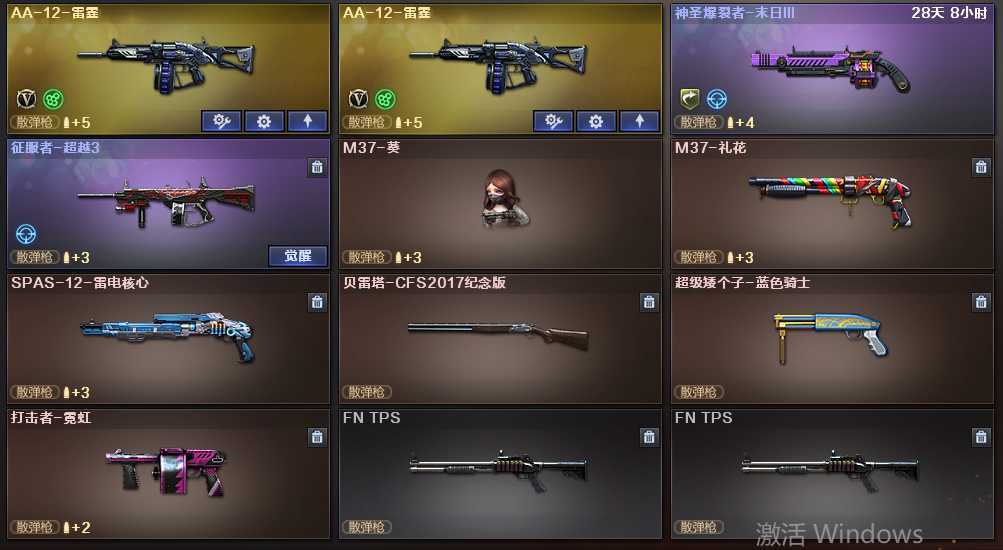Click gear settings on second AA-12-雷霆 card

[x=596, y=121]
